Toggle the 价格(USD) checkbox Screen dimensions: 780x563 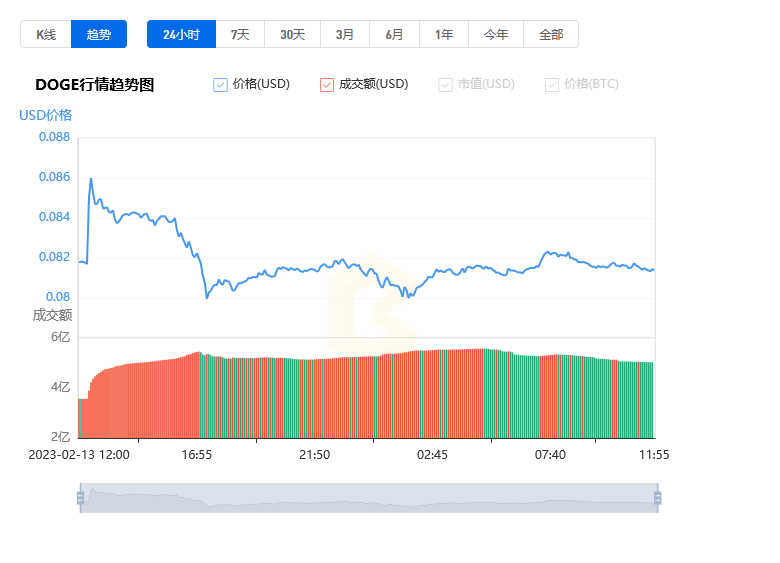pyautogui.click(x=221, y=85)
